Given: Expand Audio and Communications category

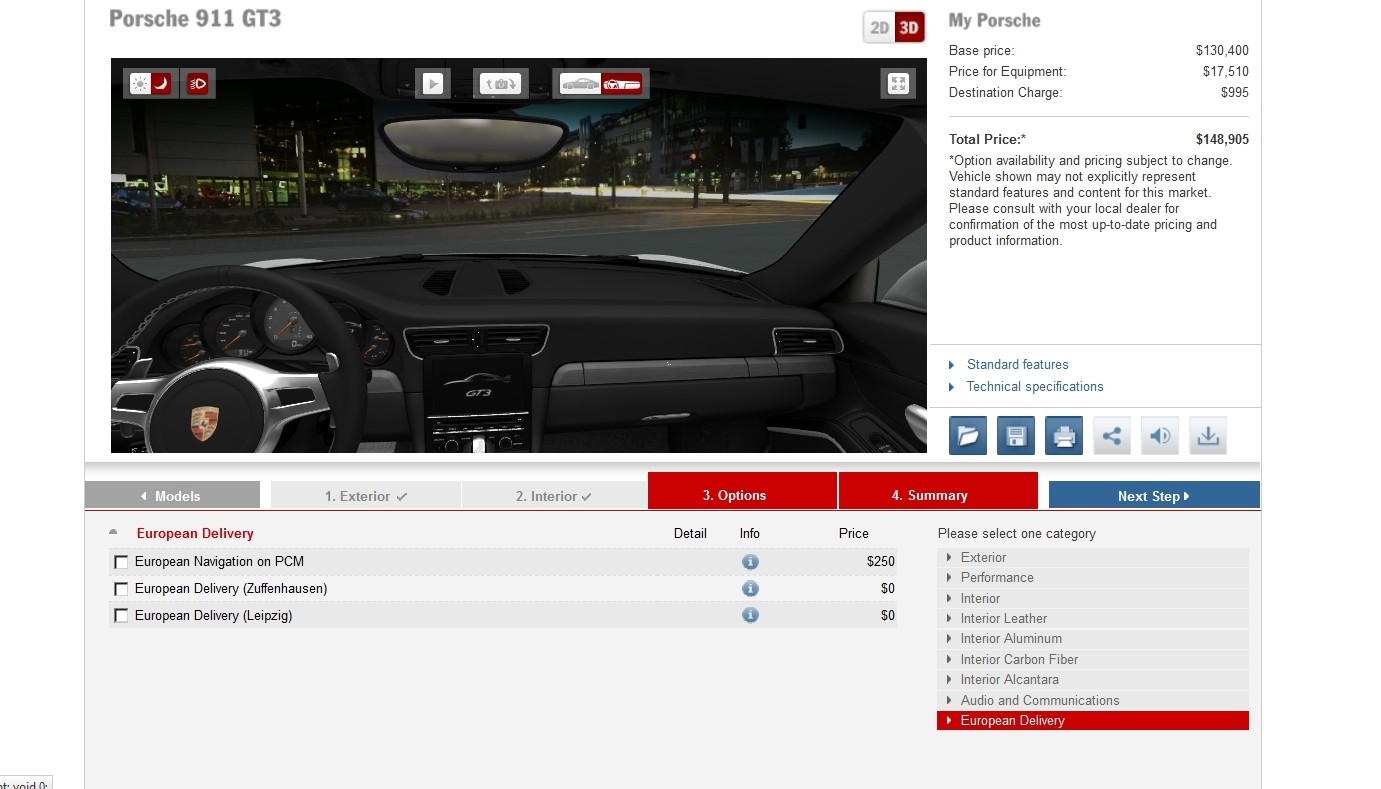Looking at the screenshot, I should (1093, 700).
